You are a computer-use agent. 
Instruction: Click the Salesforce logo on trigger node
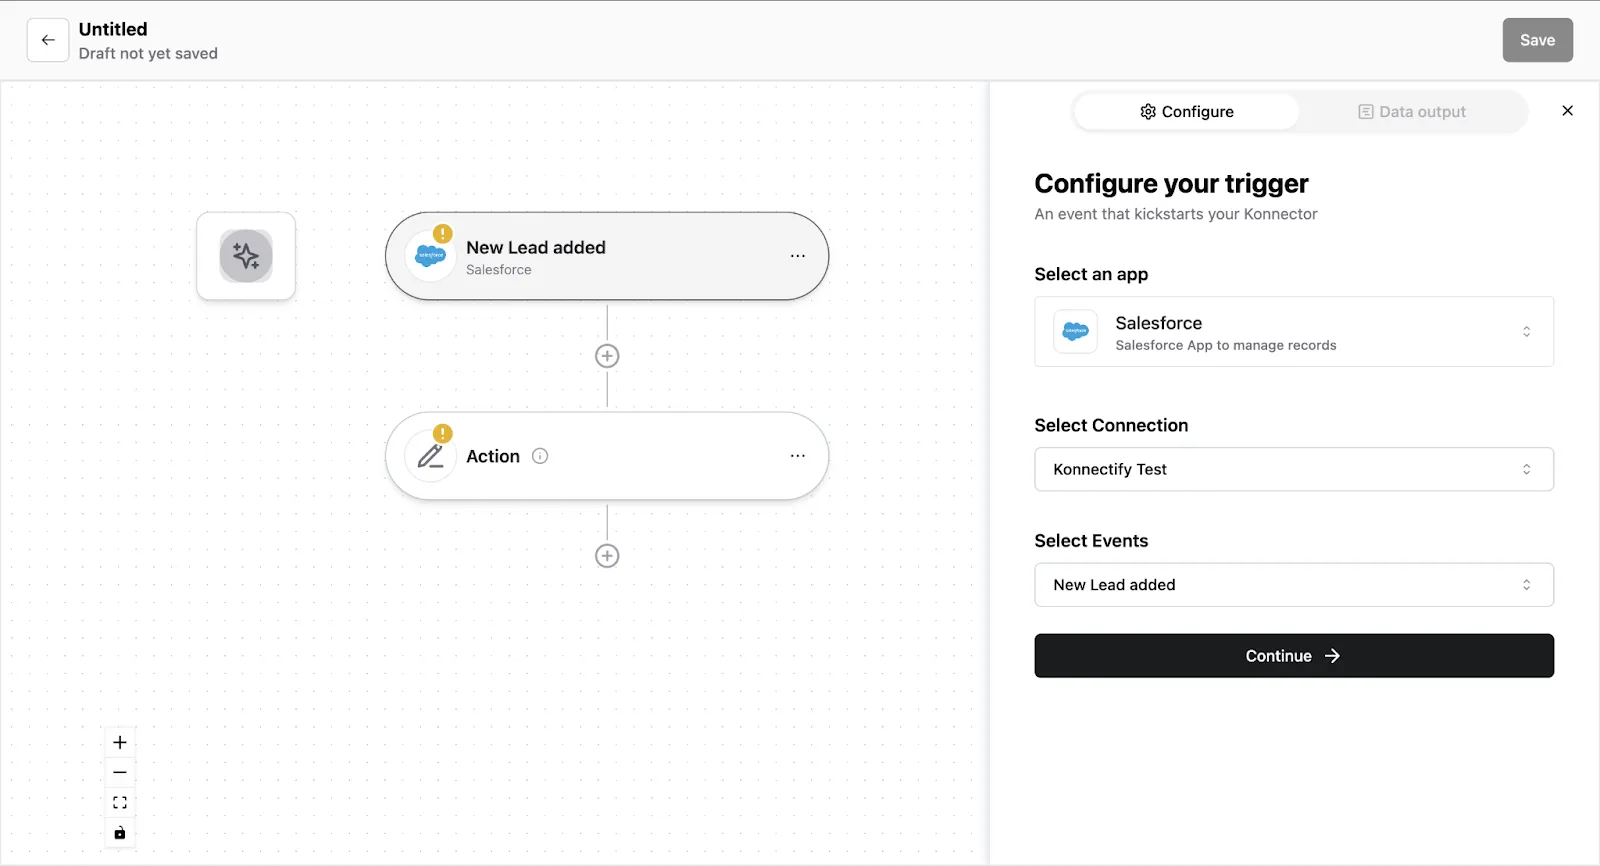pos(431,256)
